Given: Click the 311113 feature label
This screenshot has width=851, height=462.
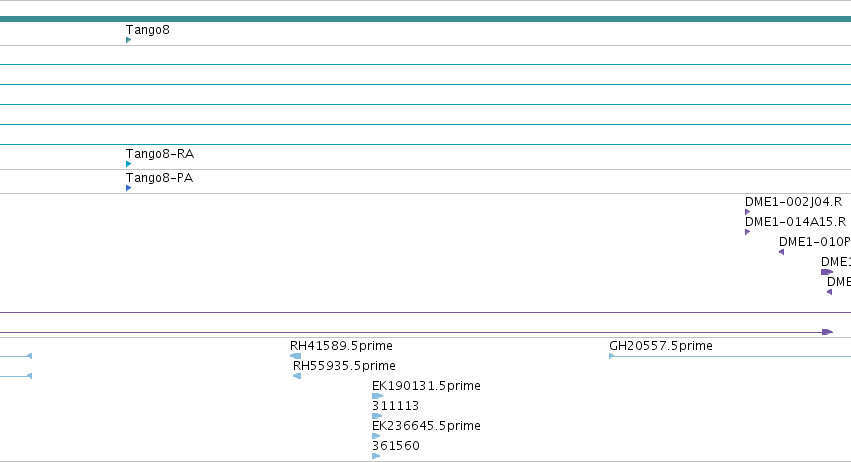Looking at the screenshot, I should pos(396,406).
